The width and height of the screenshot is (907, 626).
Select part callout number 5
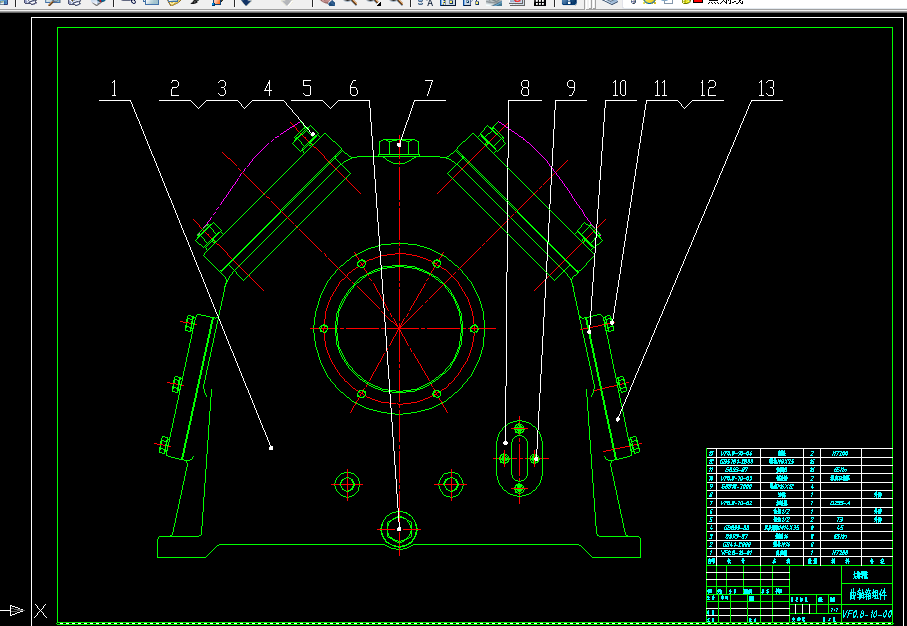click(307, 89)
